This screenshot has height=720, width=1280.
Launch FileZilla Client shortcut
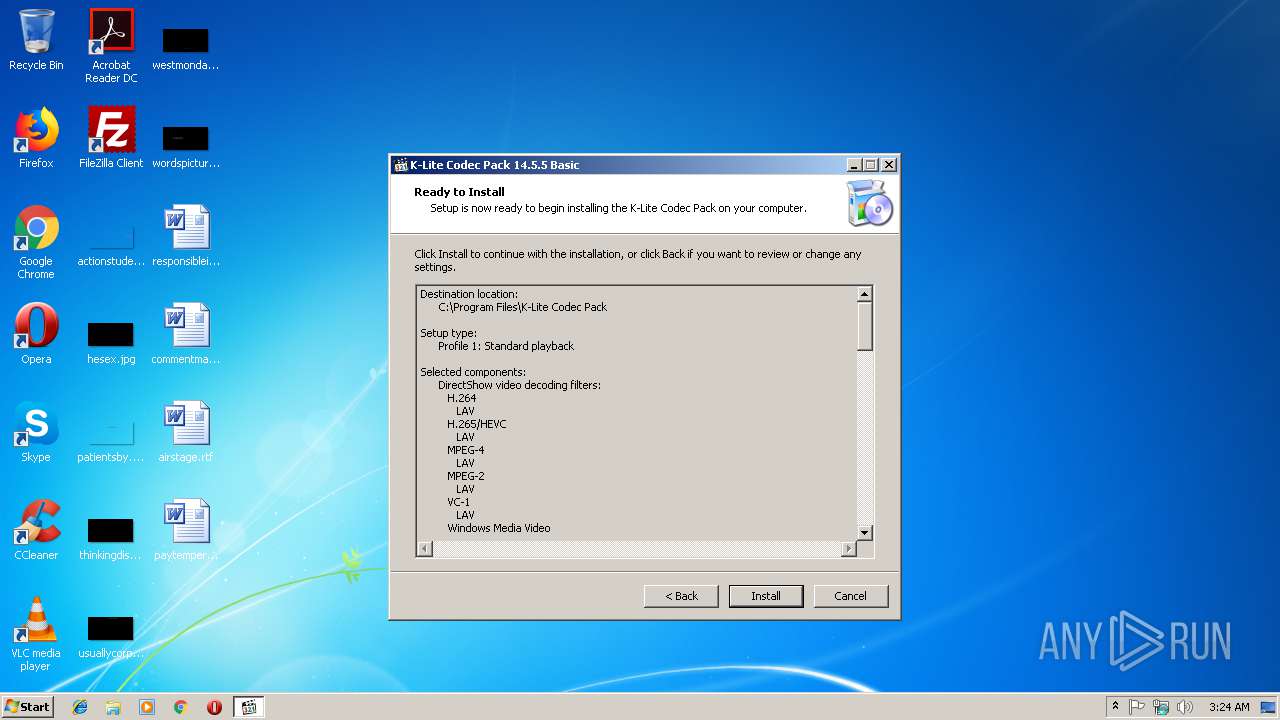click(111, 138)
